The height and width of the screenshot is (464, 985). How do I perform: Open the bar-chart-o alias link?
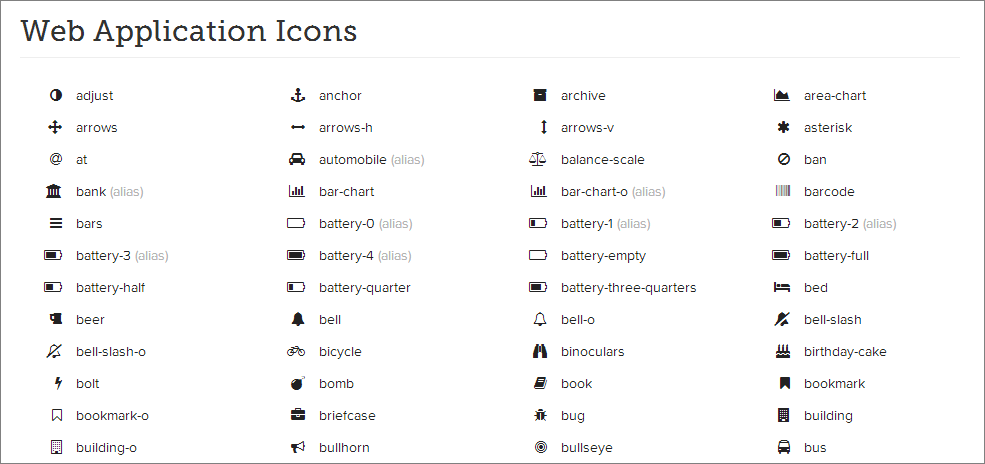point(613,192)
